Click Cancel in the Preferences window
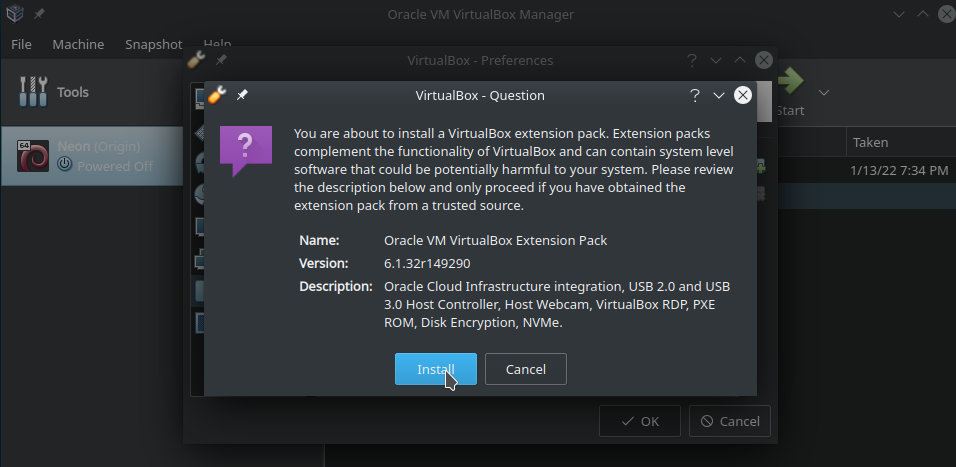This screenshot has width=956, height=467. 730,421
